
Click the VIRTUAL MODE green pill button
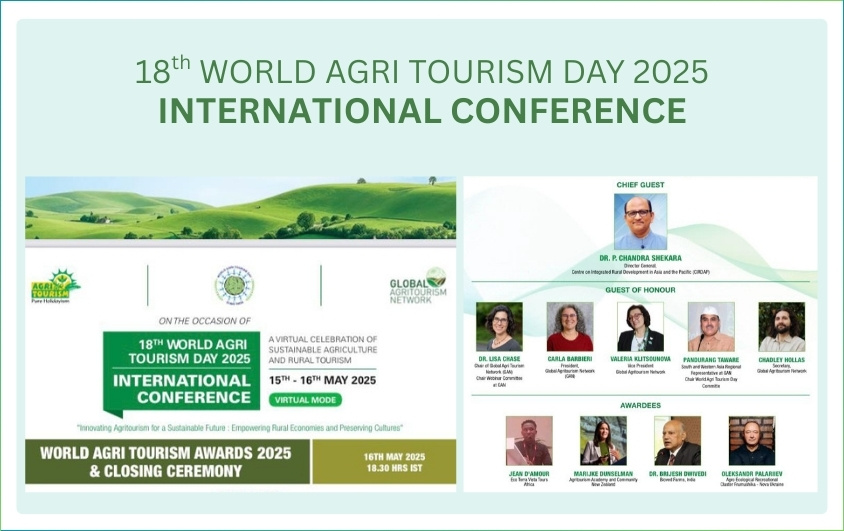point(305,400)
